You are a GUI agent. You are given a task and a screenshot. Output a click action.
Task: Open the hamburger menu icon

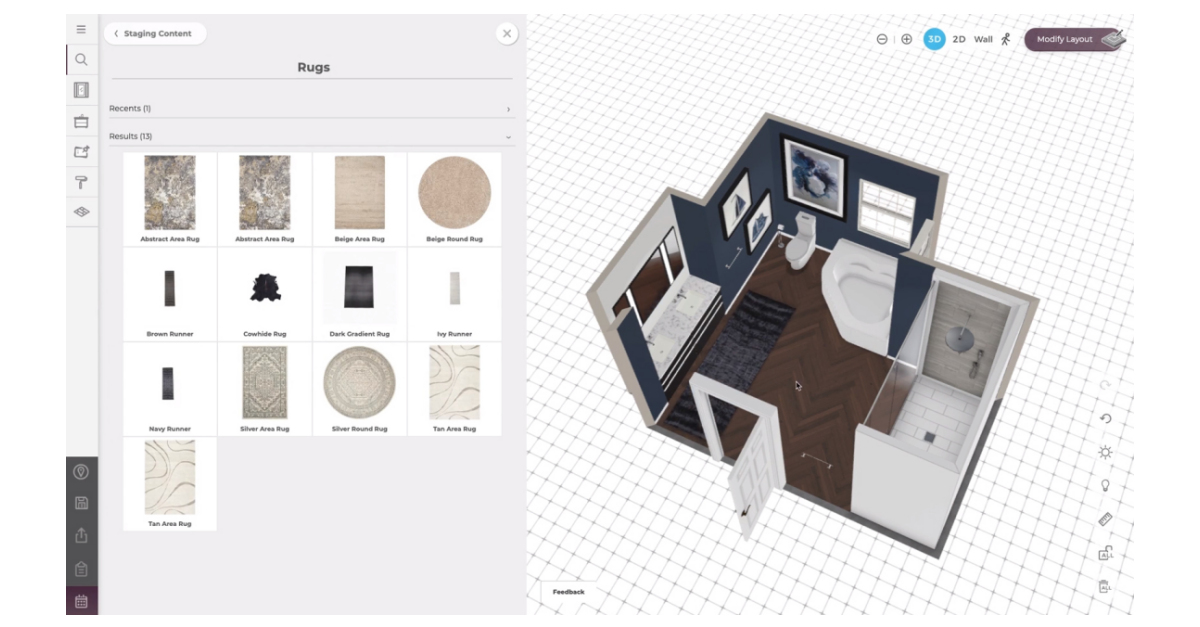pos(81,30)
